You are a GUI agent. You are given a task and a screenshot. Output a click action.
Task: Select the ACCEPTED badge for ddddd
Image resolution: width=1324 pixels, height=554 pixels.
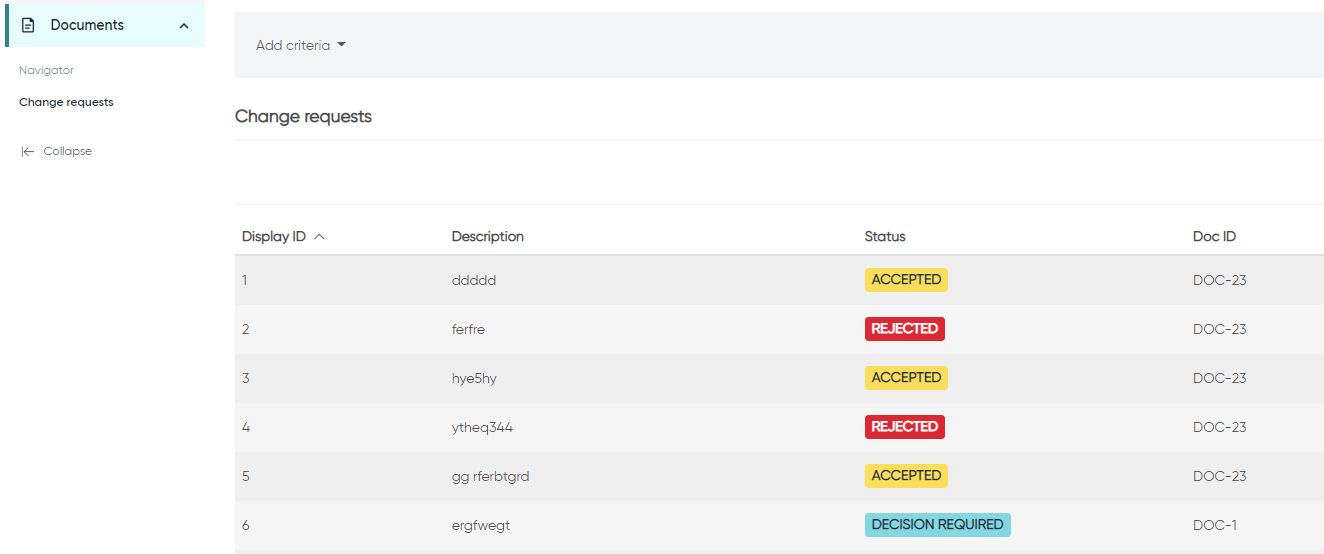point(906,280)
